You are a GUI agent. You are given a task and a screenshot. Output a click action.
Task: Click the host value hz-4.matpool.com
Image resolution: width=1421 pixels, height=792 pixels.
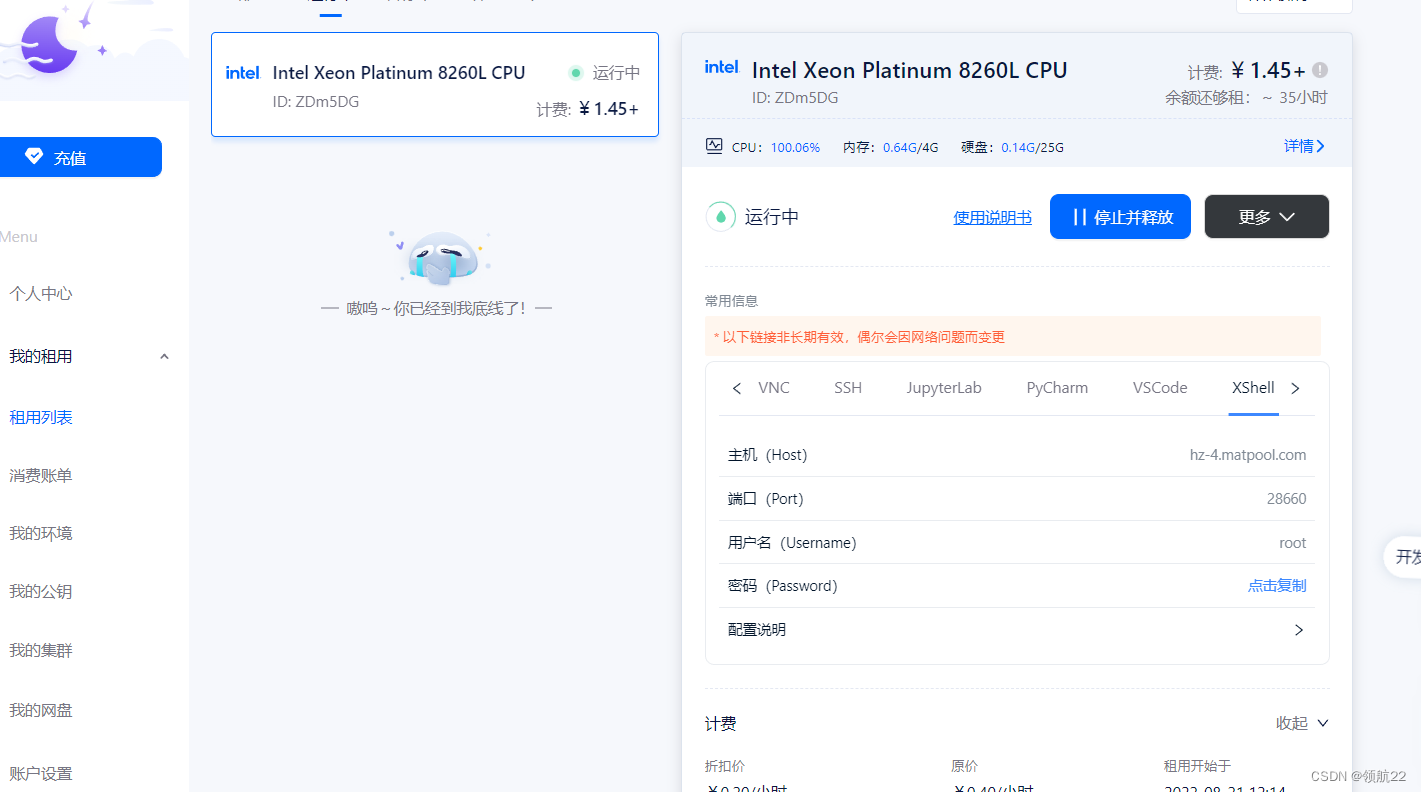click(1248, 455)
